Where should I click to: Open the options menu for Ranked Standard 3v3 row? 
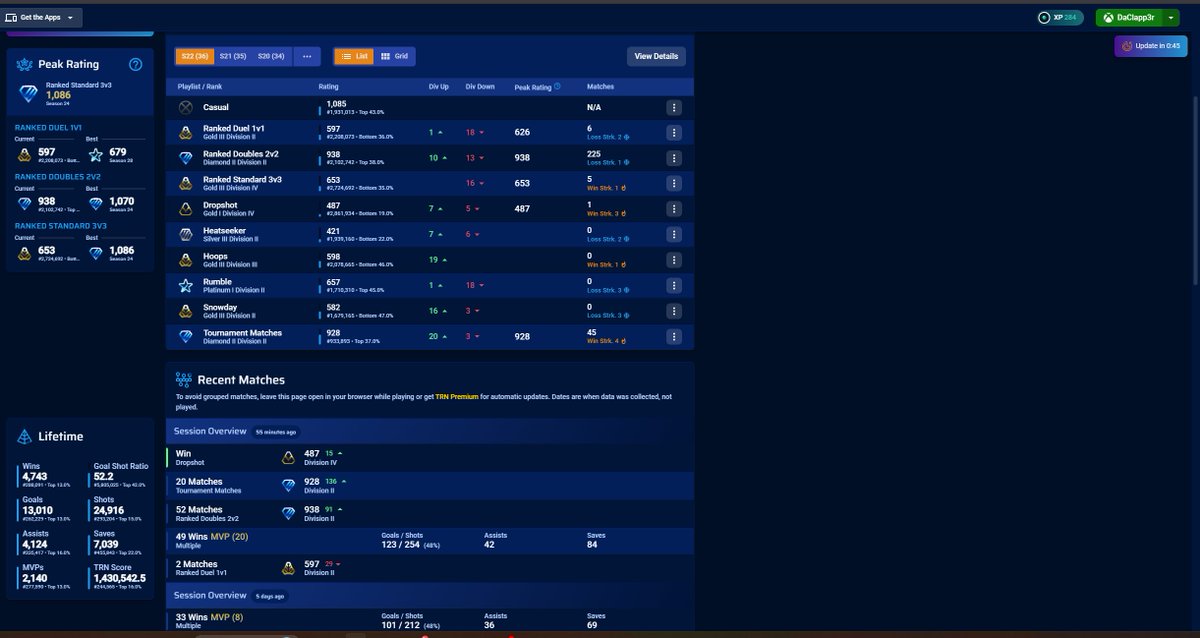[x=674, y=183]
